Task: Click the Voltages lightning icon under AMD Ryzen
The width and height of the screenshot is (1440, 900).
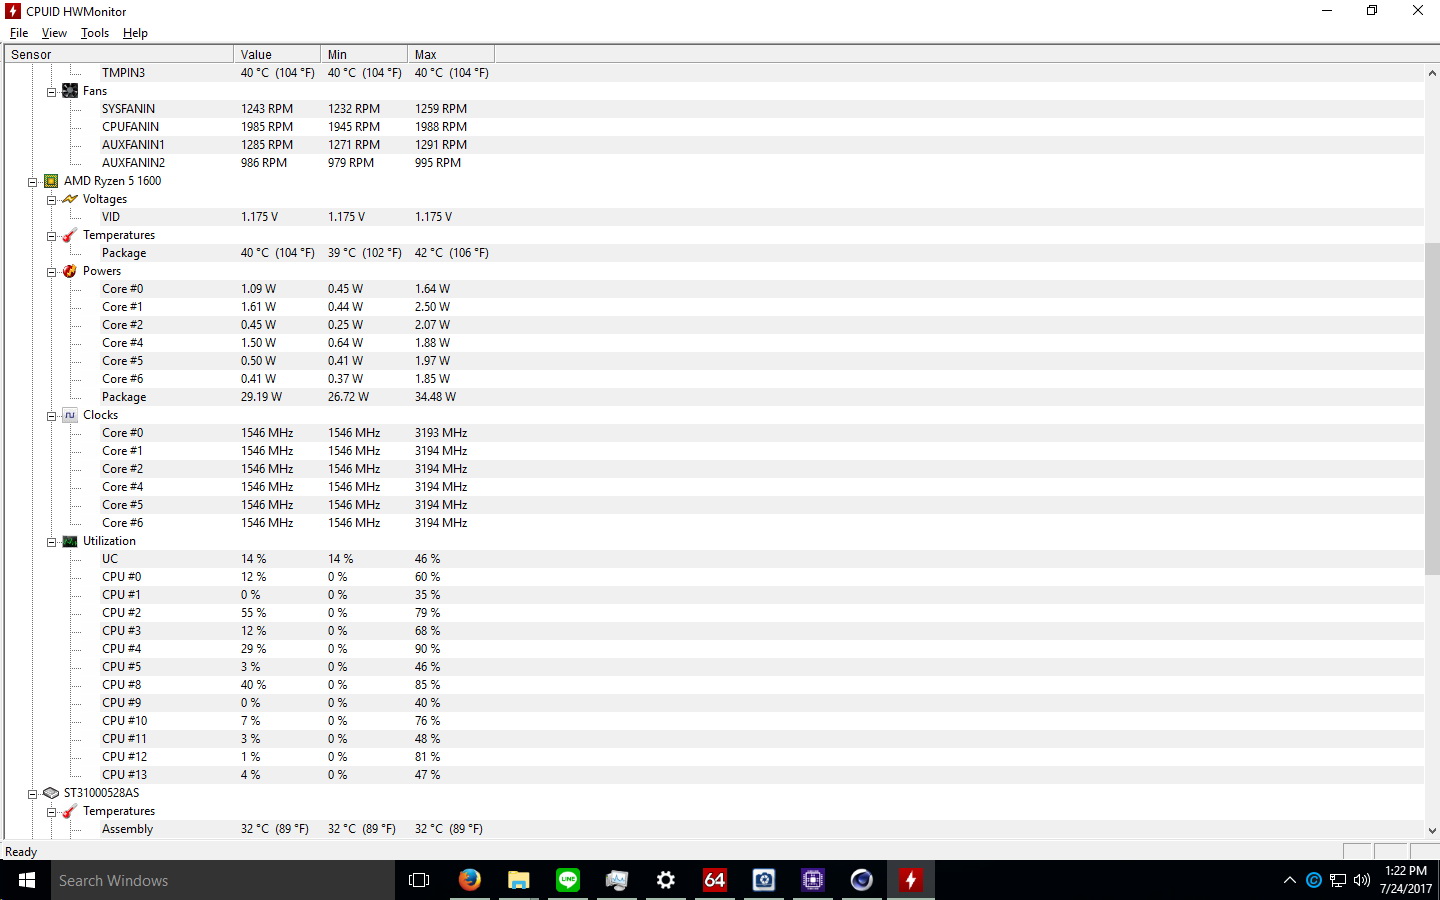Action: [70, 199]
